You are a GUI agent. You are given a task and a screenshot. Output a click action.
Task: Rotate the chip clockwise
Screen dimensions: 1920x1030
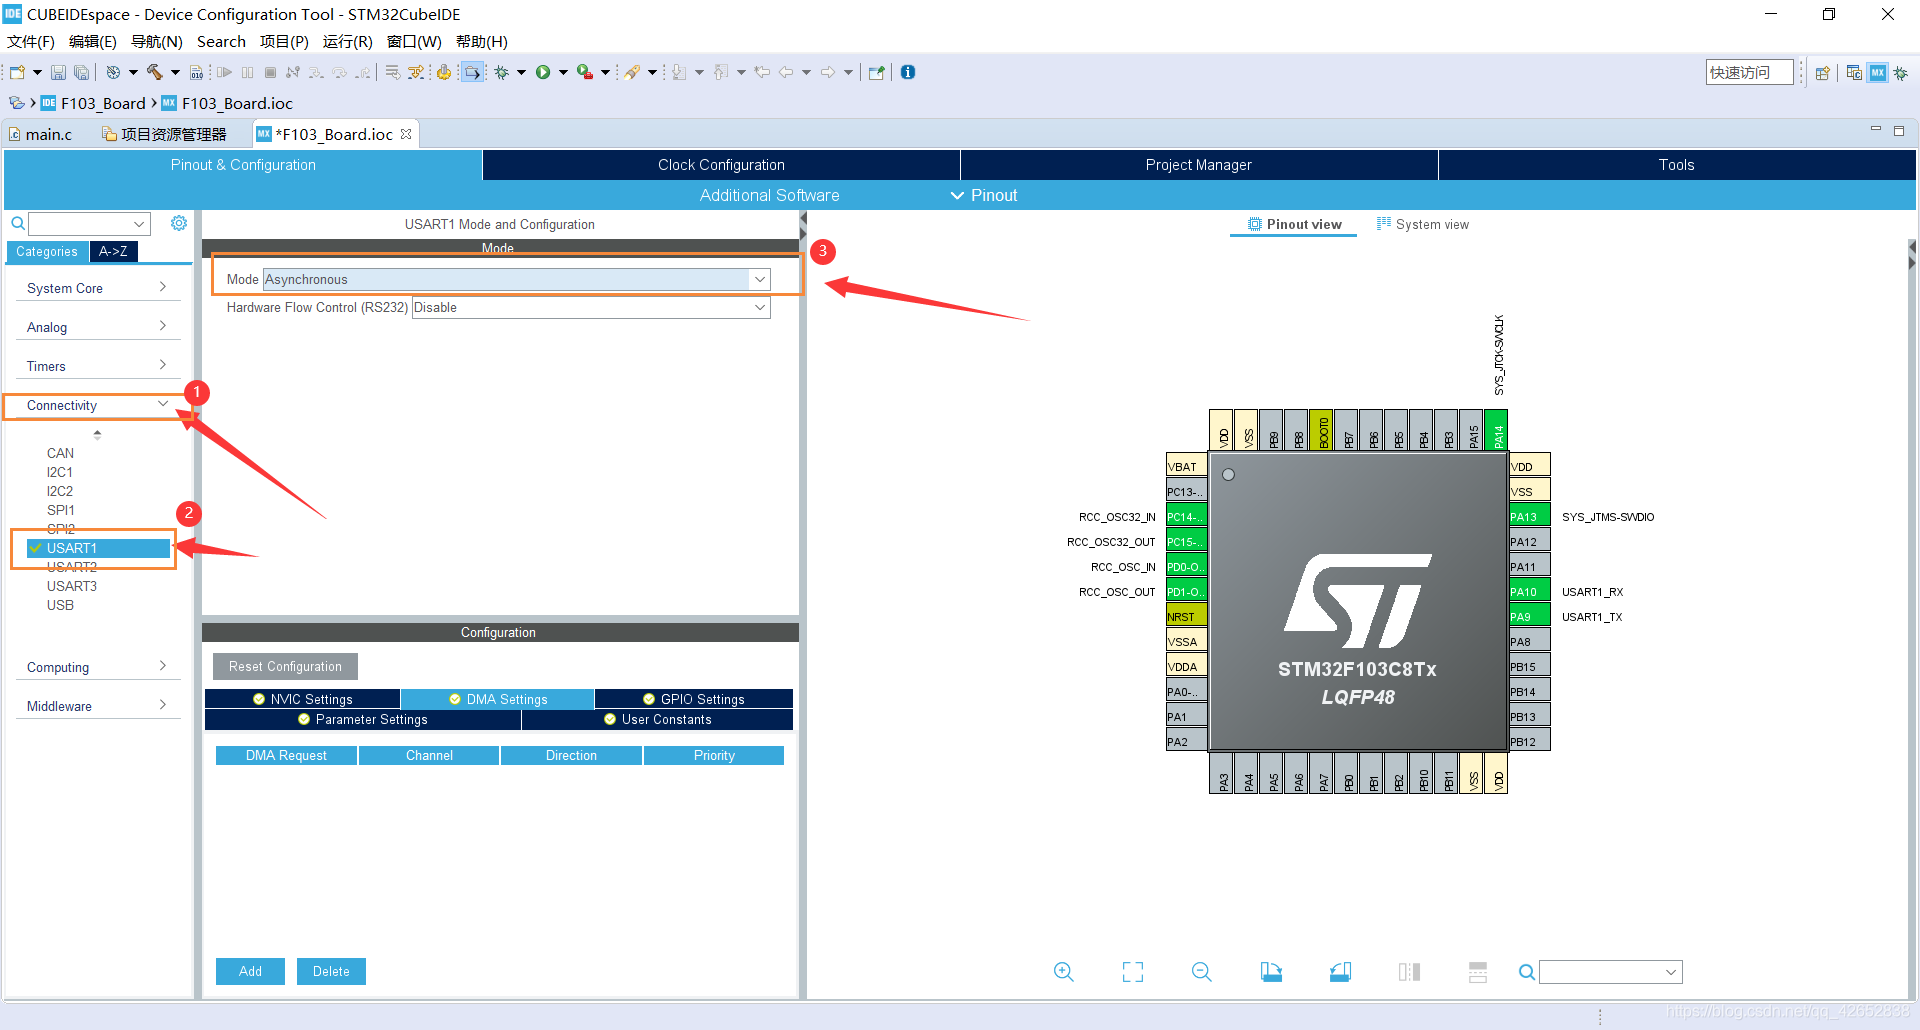point(1271,972)
